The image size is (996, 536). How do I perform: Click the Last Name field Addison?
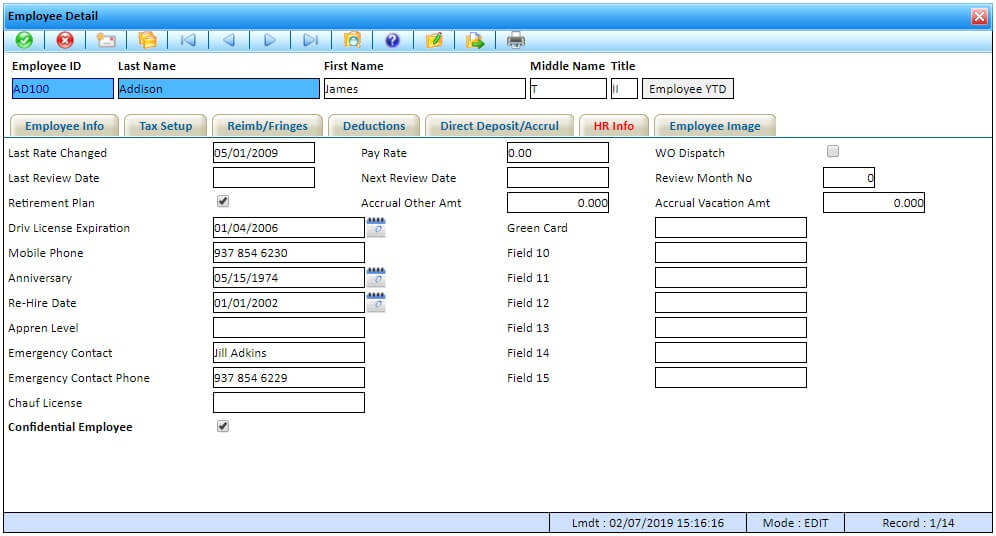[219, 89]
